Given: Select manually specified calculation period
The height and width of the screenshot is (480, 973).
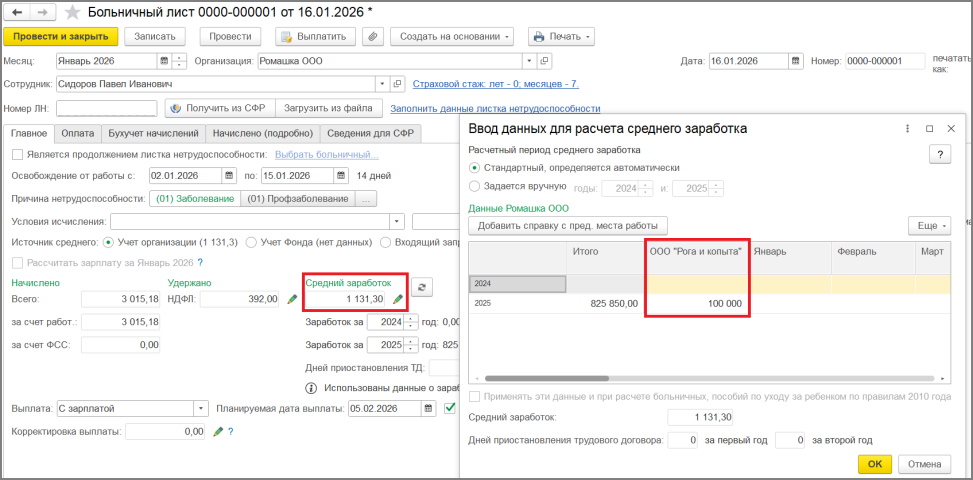Looking at the screenshot, I should click(474, 187).
